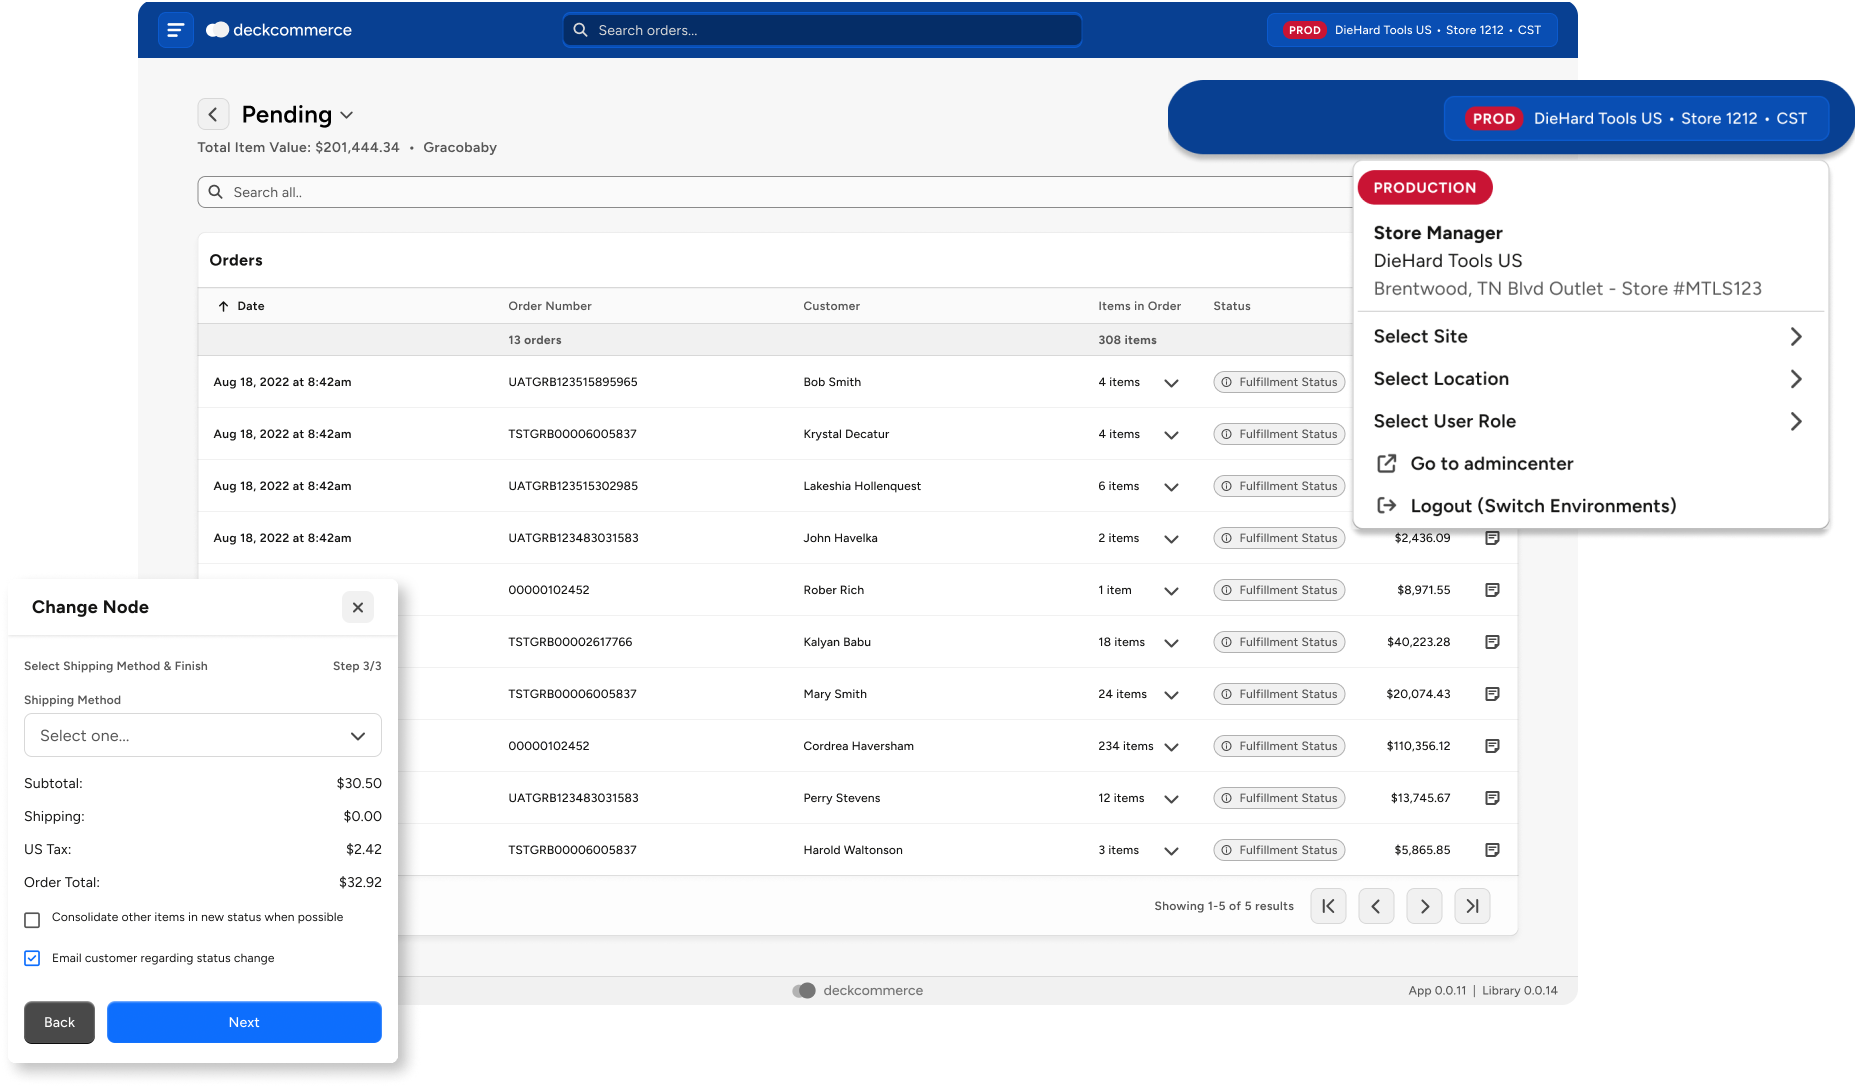The width and height of the screenshot is (1855, 1087).
Task: Click the small PROD store badge in header
Action: click(1414, 30)
